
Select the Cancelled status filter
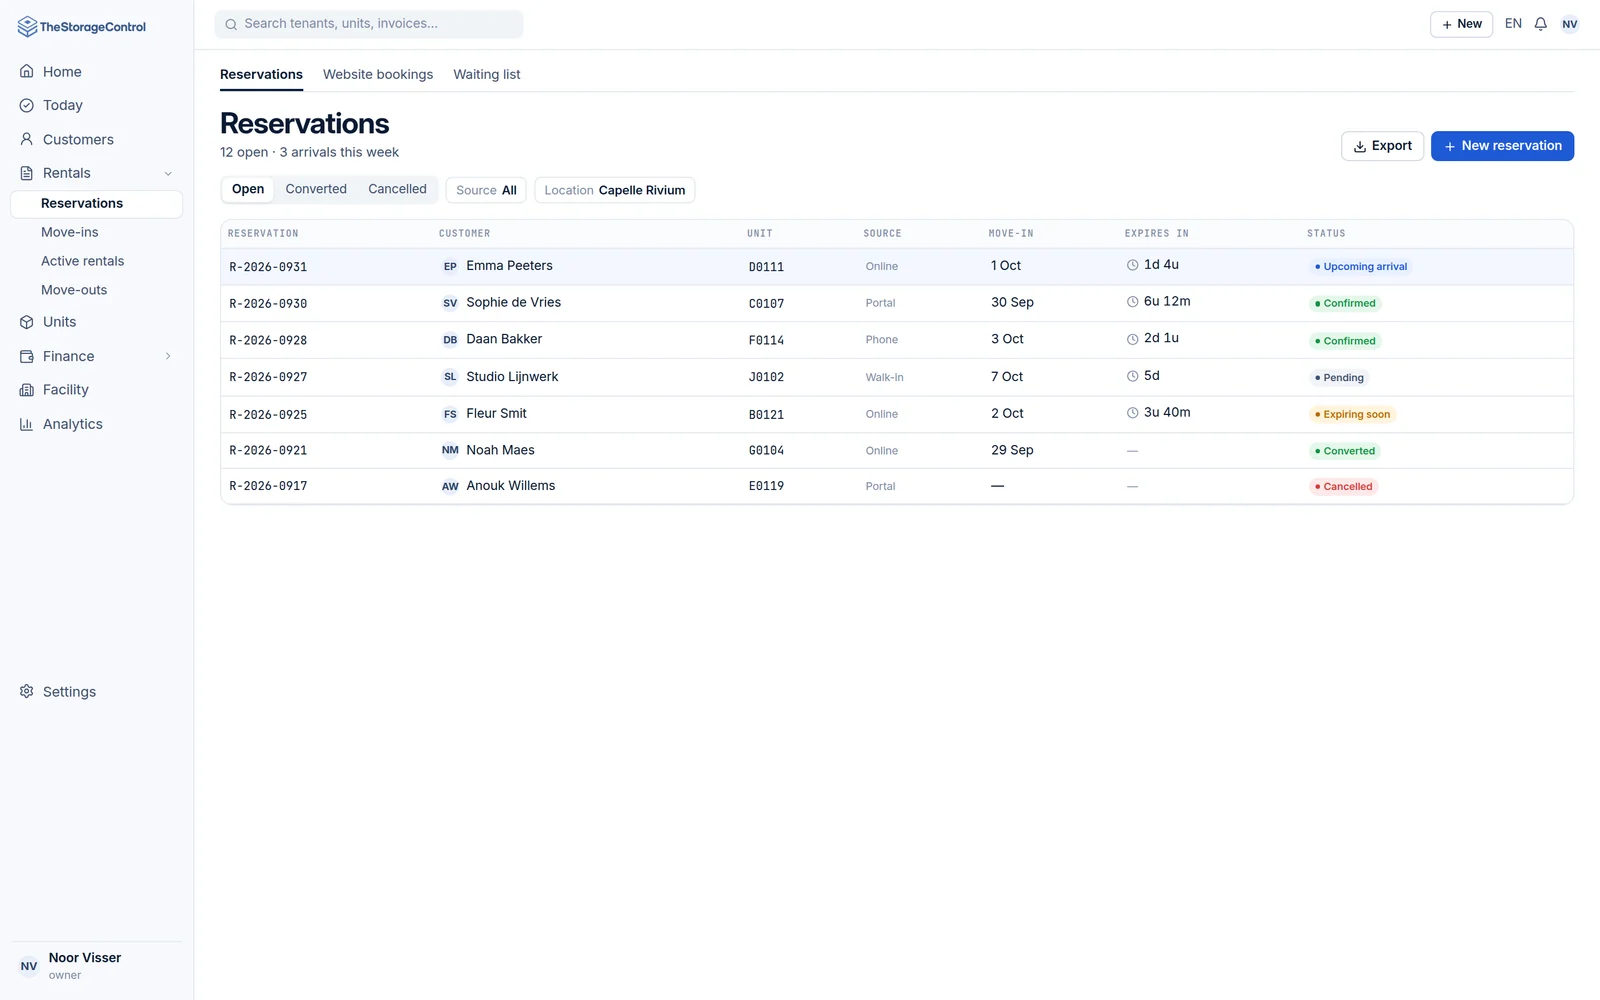click(397, 189)
